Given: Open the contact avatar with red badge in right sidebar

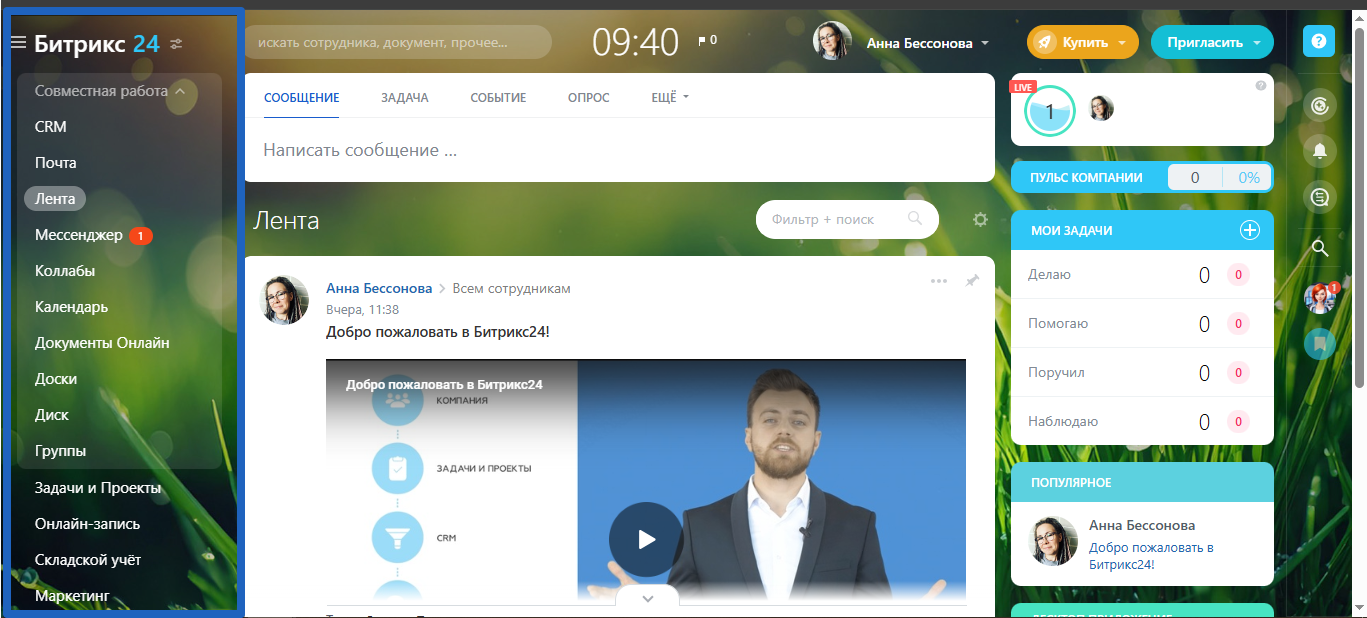Looking at the screenshot, I should (1320, 297).
